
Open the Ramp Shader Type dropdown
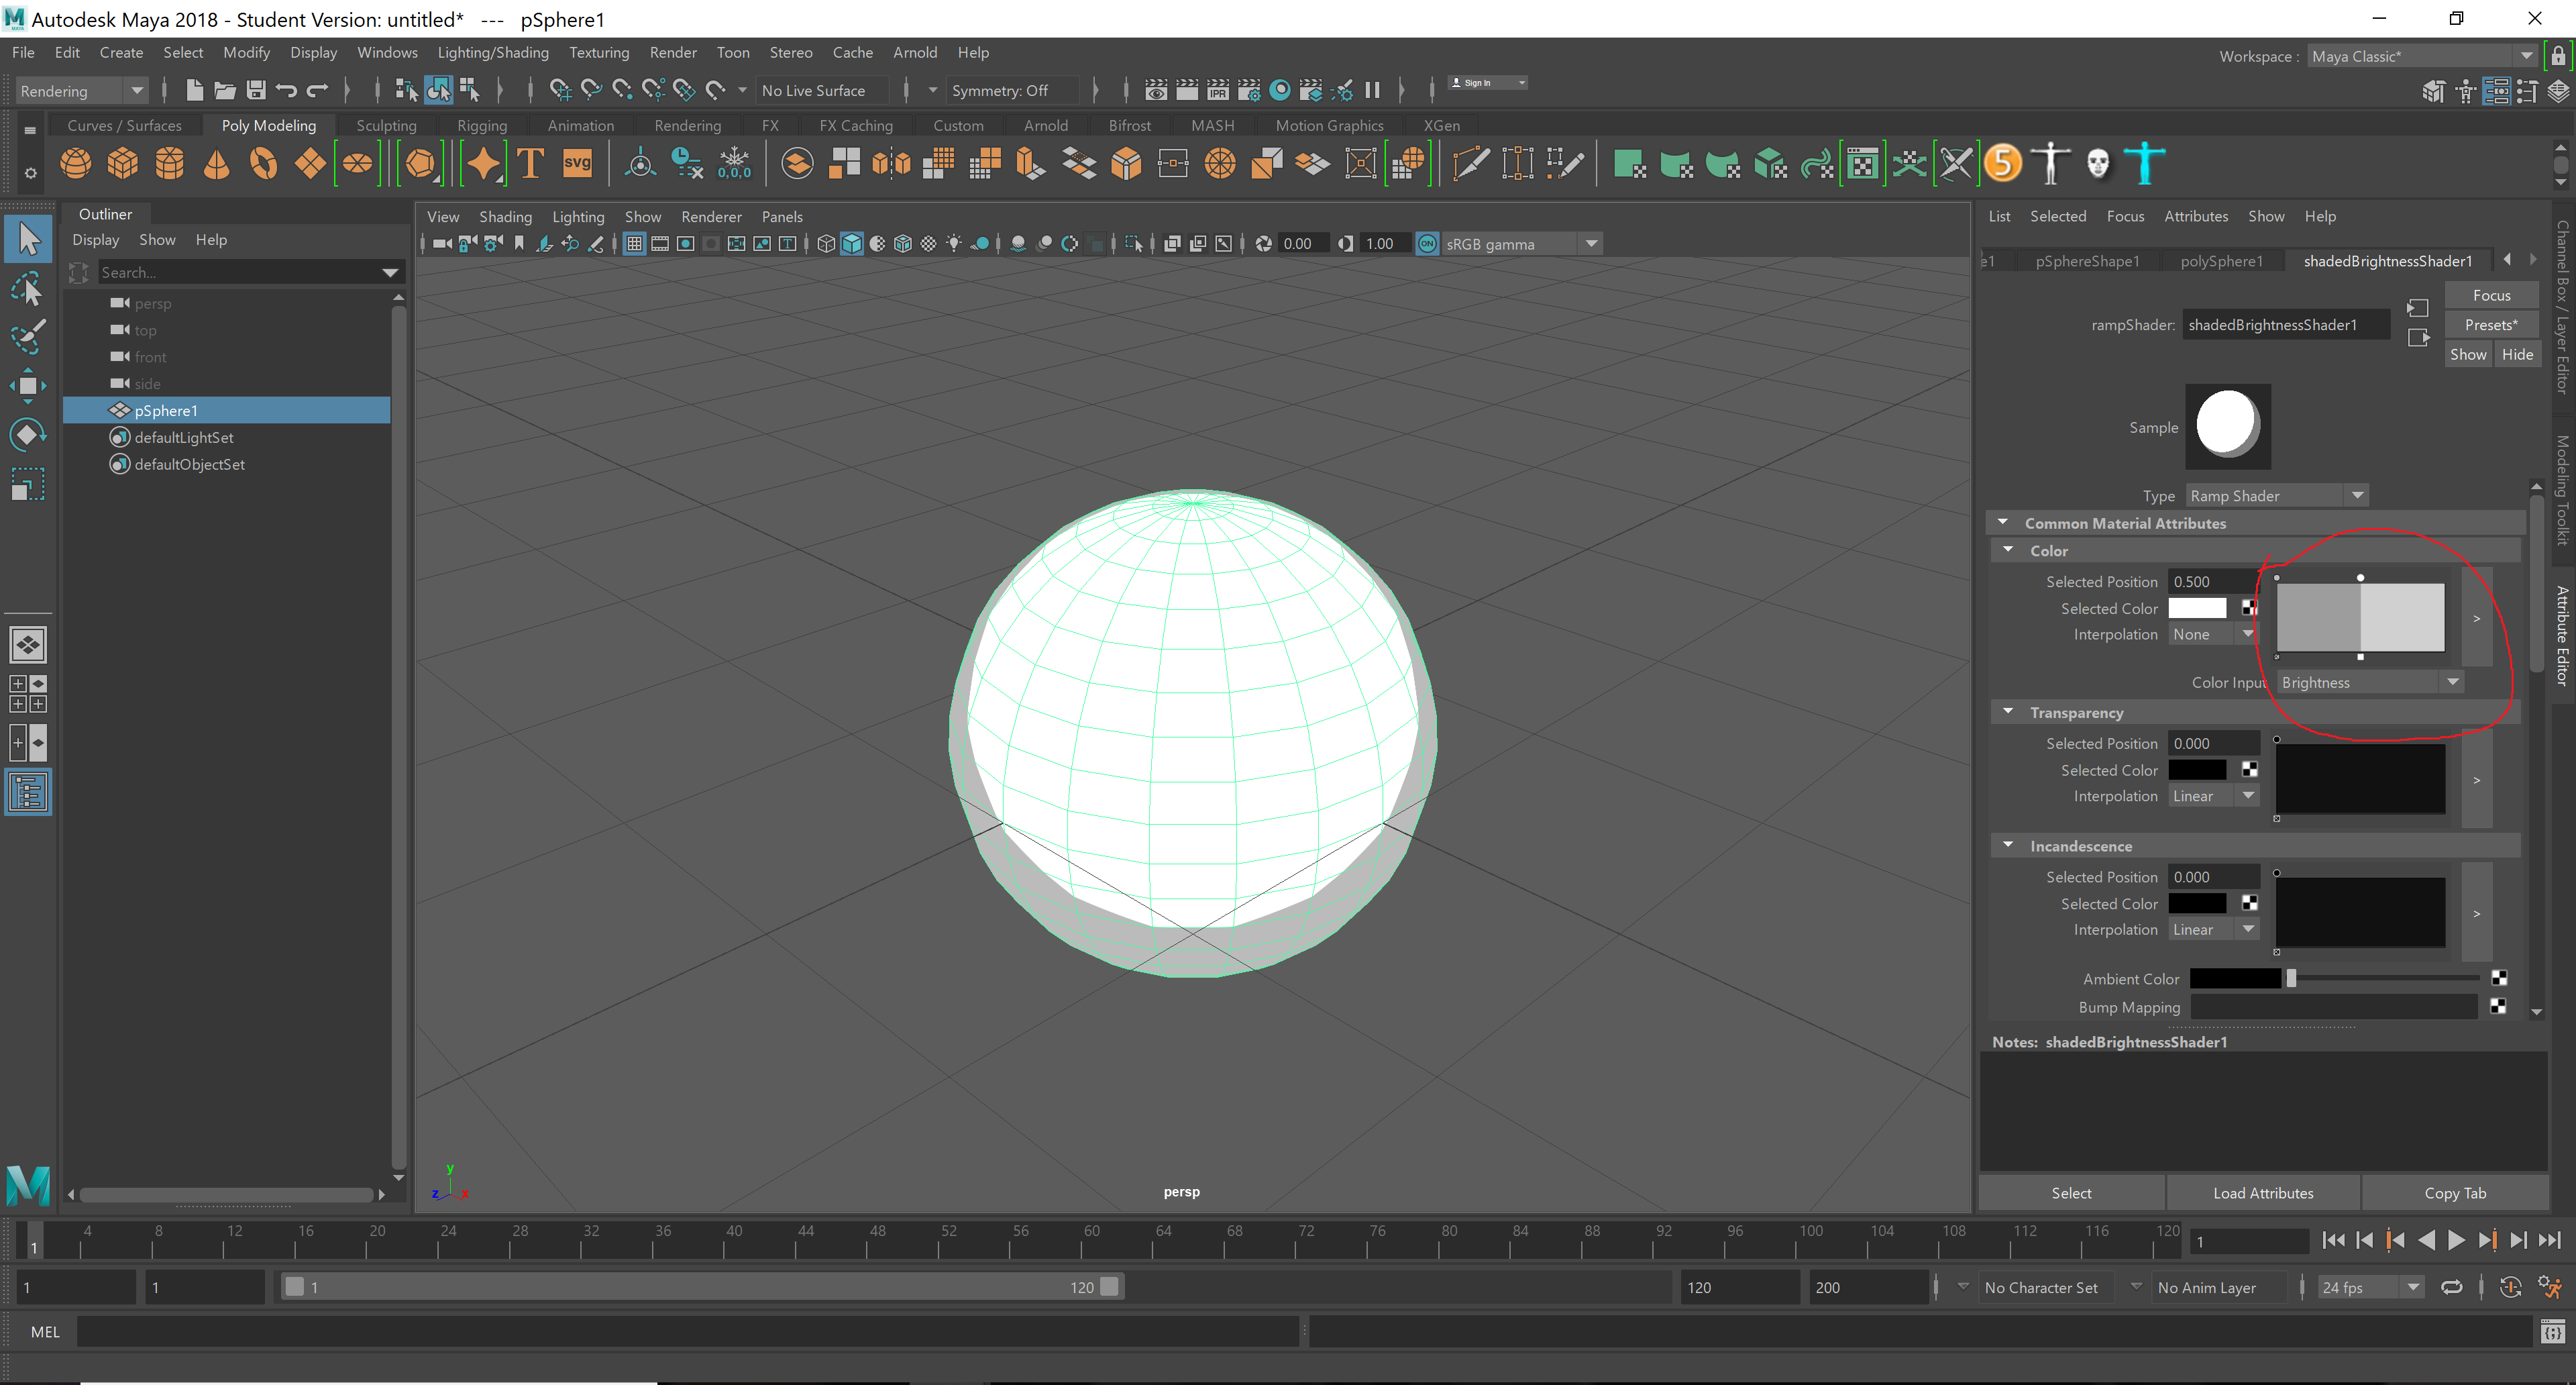coord(2276,496)
